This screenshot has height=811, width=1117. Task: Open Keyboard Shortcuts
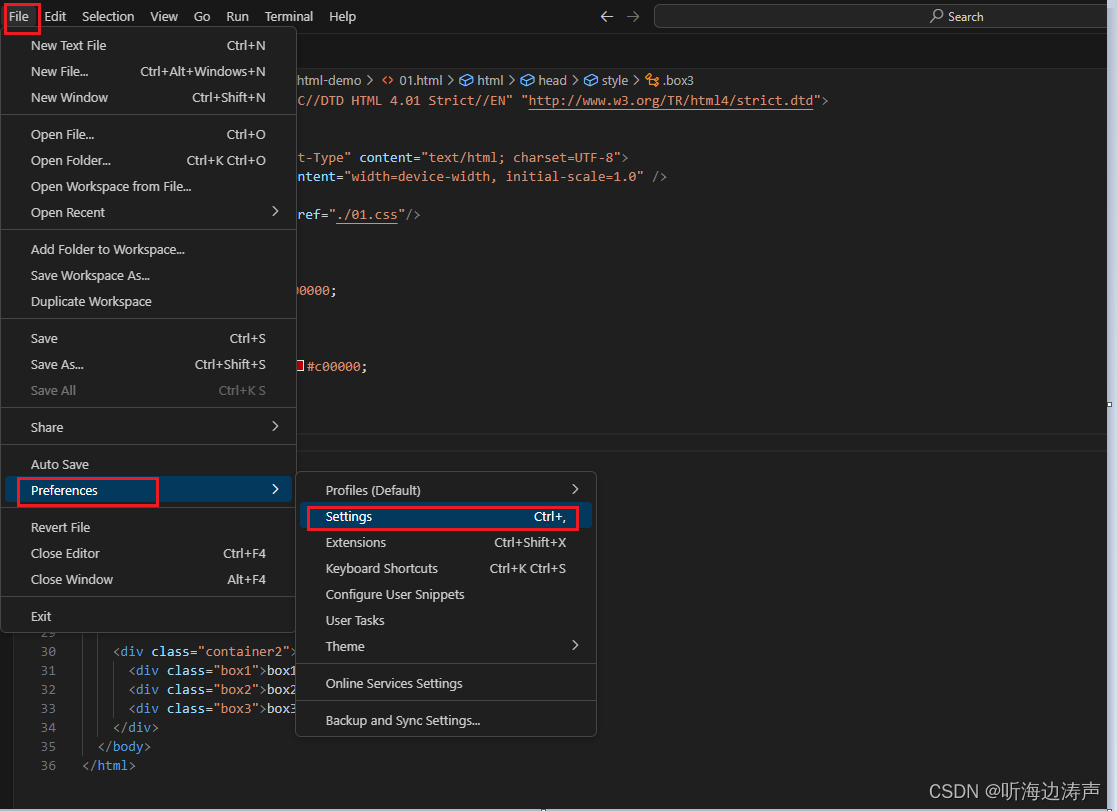pyautogui.click(x=446, y=569)
